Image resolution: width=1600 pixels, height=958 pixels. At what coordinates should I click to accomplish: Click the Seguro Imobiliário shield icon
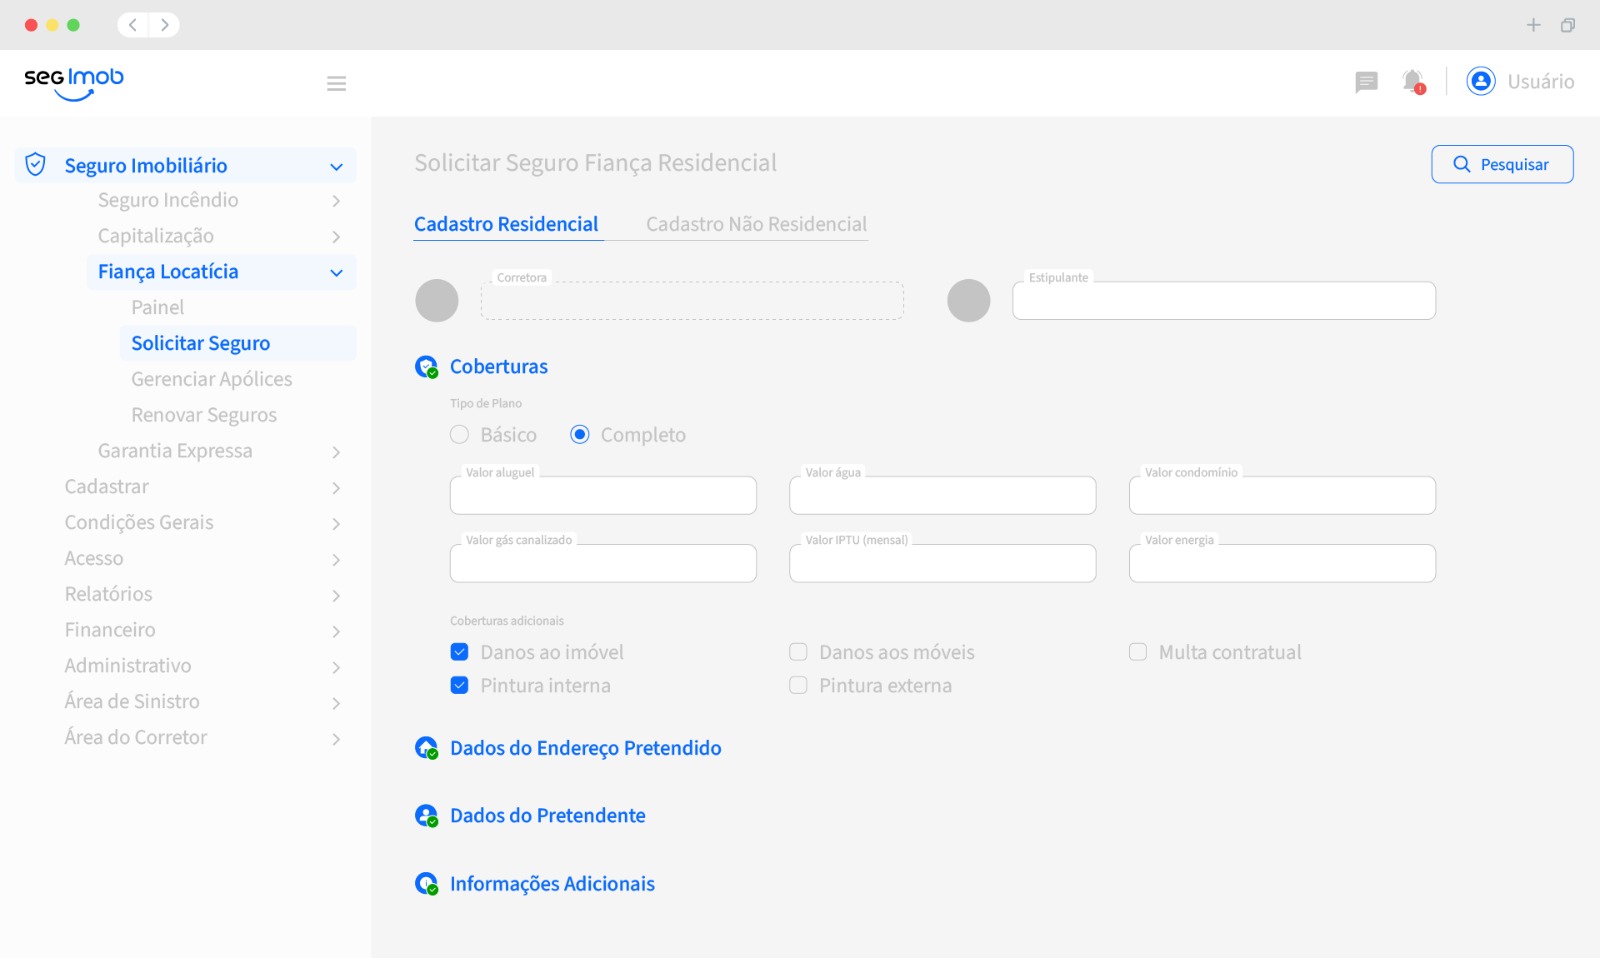[x=36, y=165]
